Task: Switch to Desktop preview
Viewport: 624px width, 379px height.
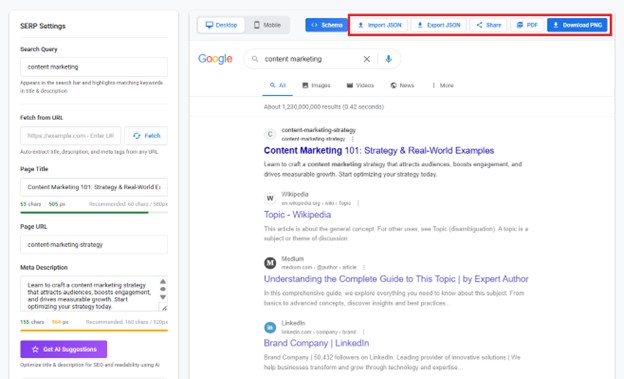Action: pyautogui.click(x=221, y=25)
